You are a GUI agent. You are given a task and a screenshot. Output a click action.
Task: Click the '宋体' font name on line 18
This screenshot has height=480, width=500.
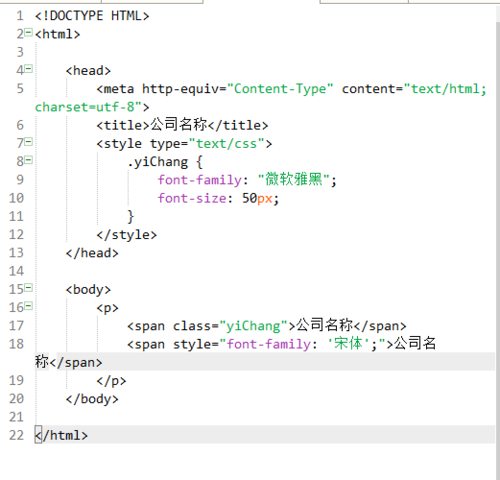(x=348, y=344)
